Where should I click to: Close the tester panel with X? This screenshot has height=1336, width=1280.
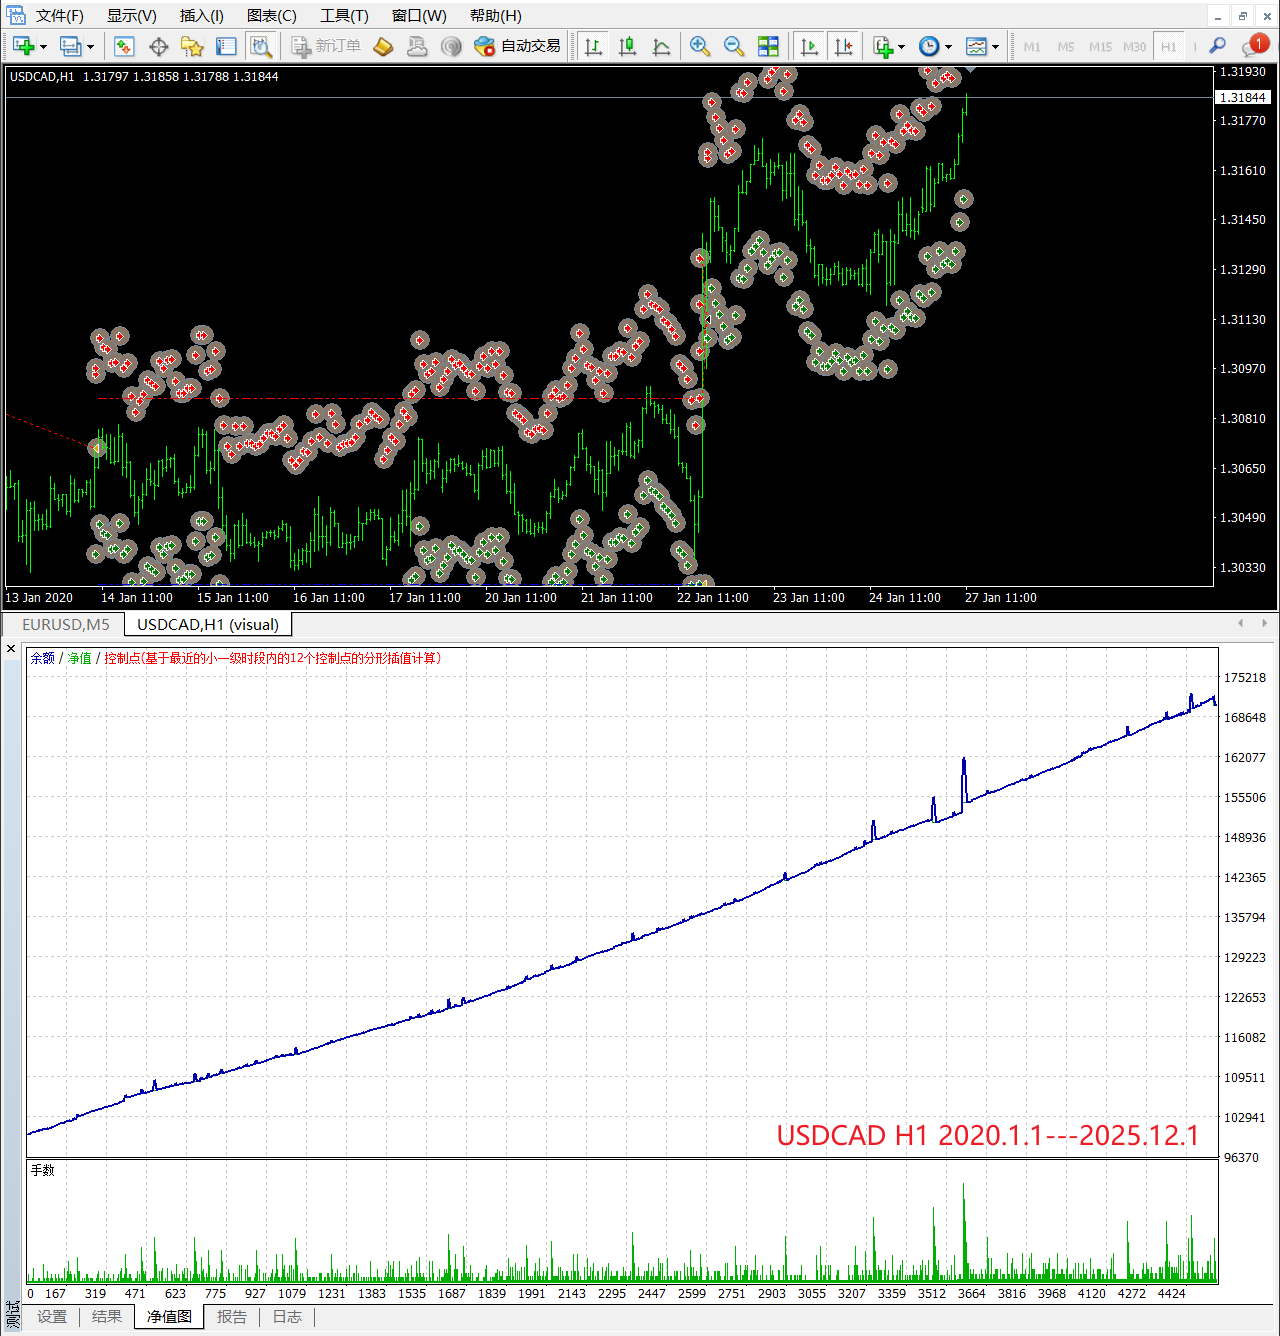pyautogui.click(x=11, y=649)
